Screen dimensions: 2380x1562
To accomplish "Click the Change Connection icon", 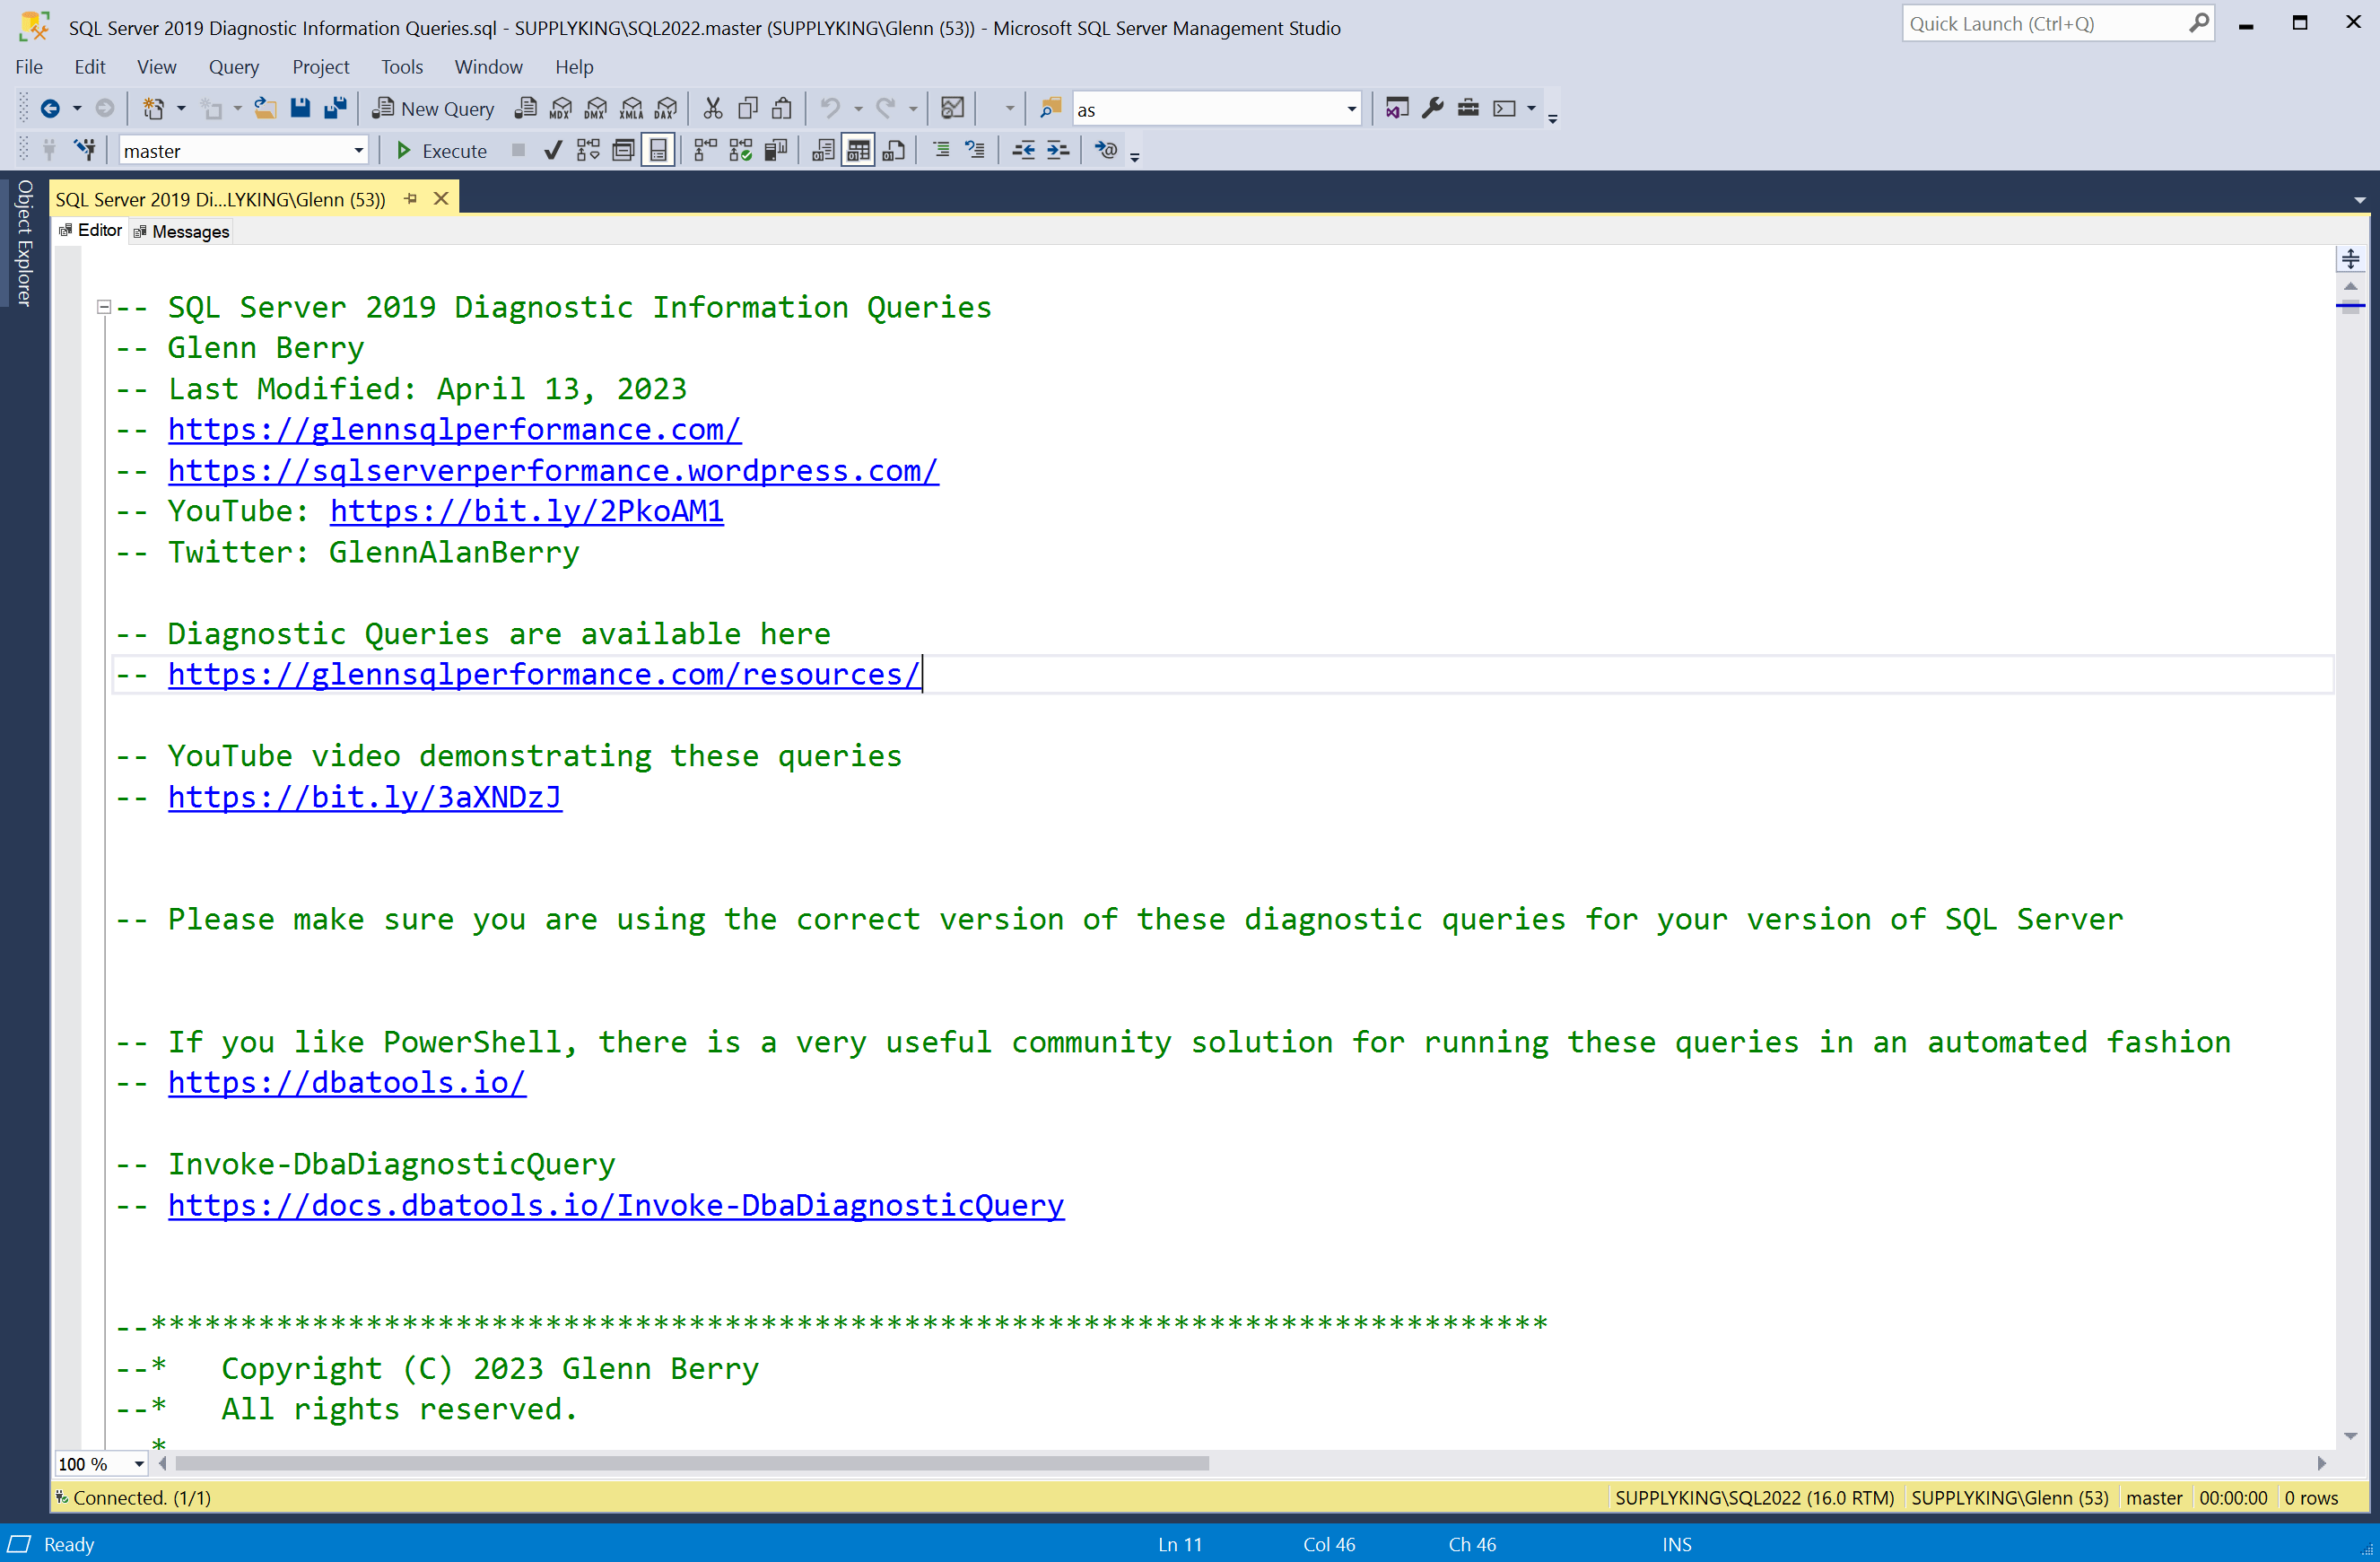I will point(86,150).
